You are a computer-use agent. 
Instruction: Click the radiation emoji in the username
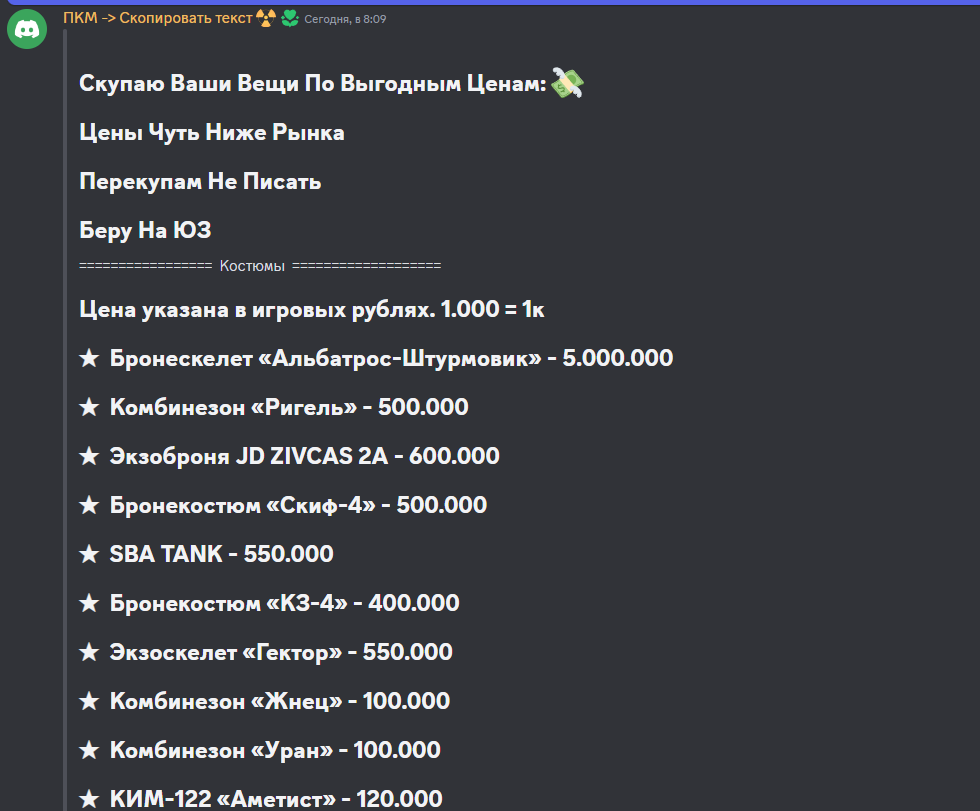265,18
